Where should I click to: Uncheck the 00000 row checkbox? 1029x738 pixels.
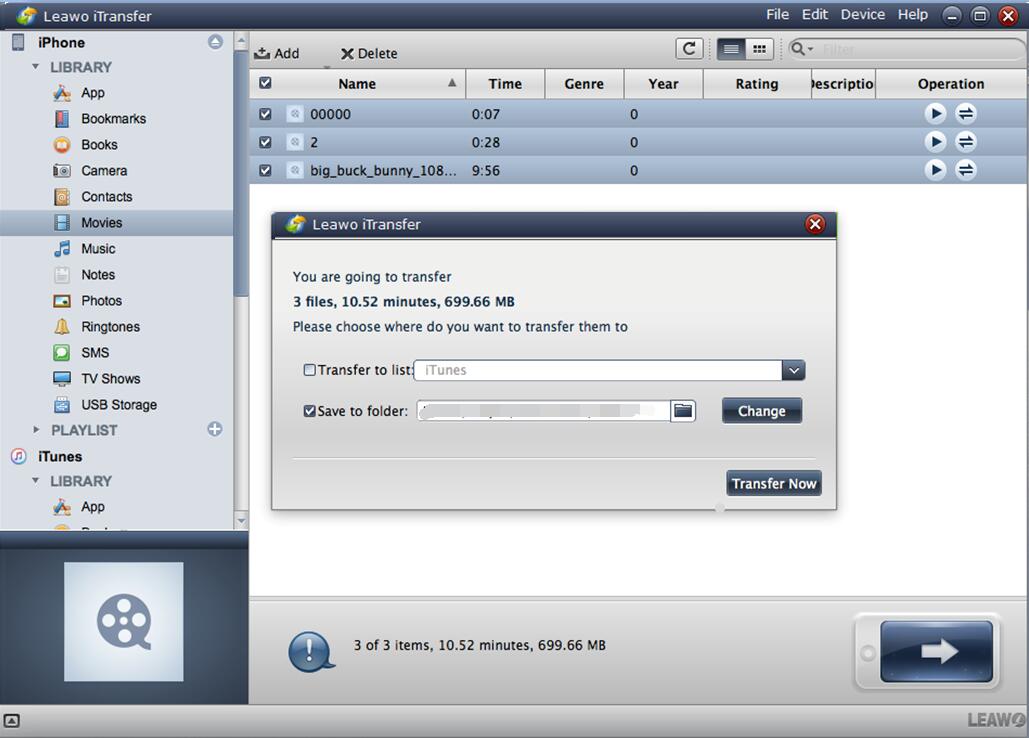click(265, 114)
